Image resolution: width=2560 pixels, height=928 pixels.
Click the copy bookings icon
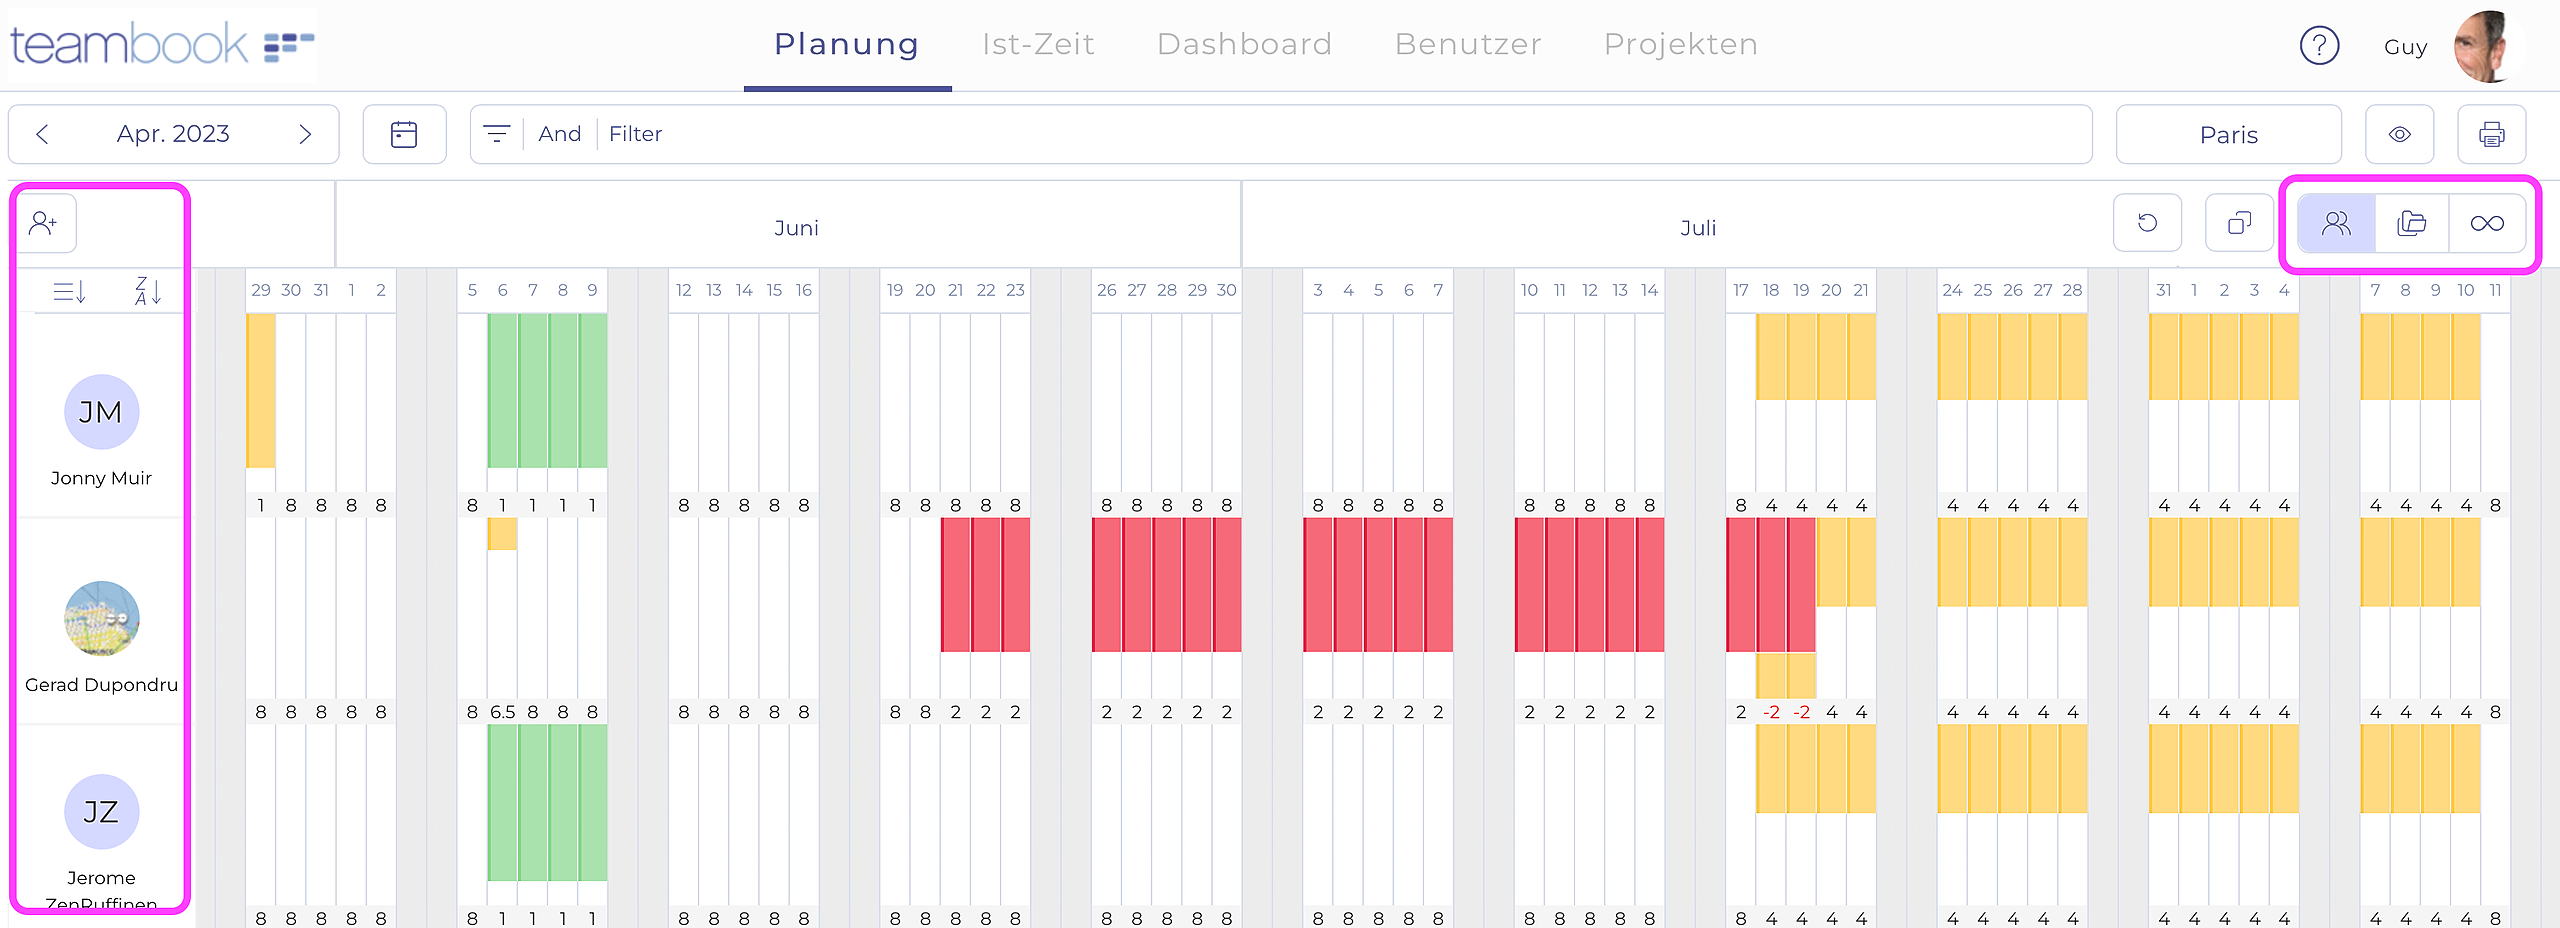pos(2239,223)
